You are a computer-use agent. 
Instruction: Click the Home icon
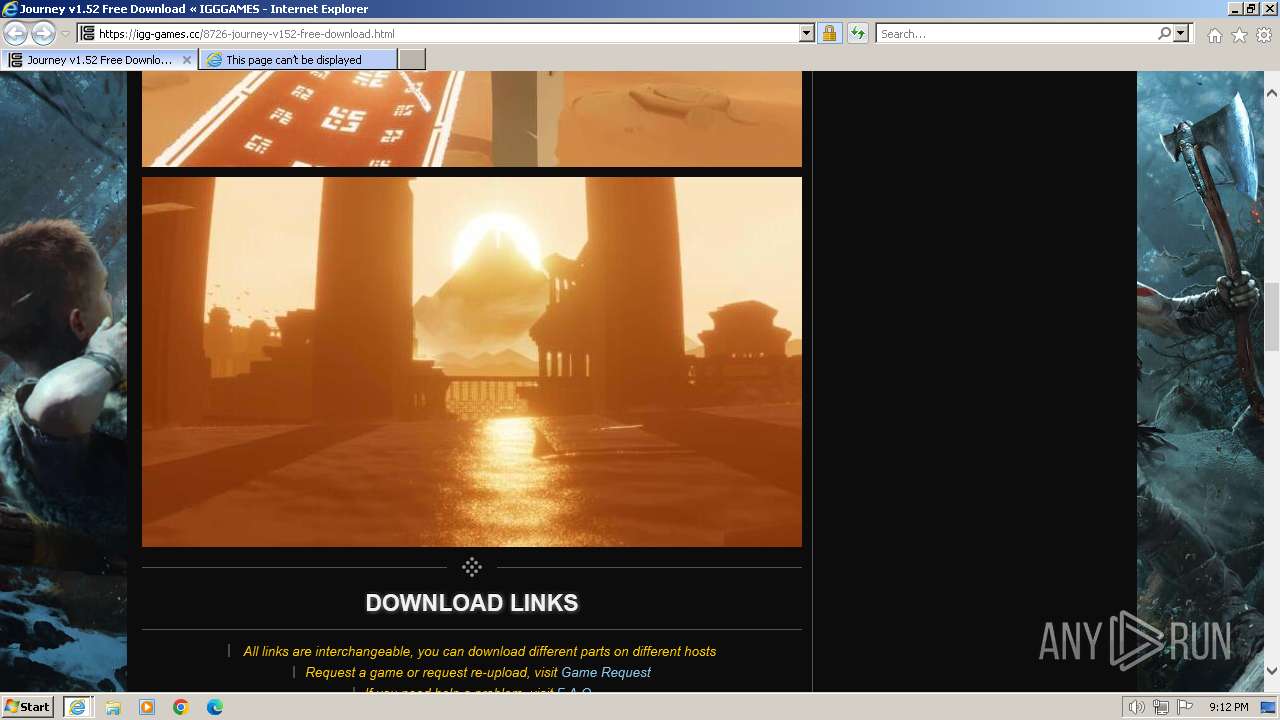click(x=1214, y=35)
